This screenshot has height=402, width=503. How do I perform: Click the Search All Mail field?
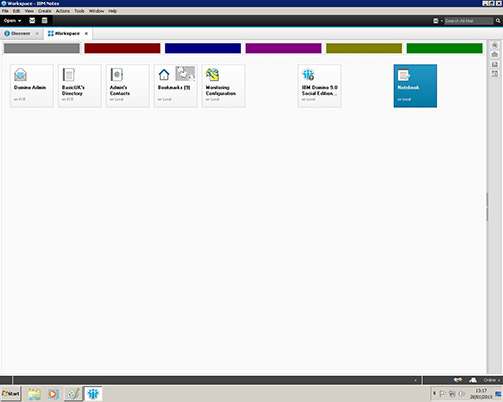(469, 21)
